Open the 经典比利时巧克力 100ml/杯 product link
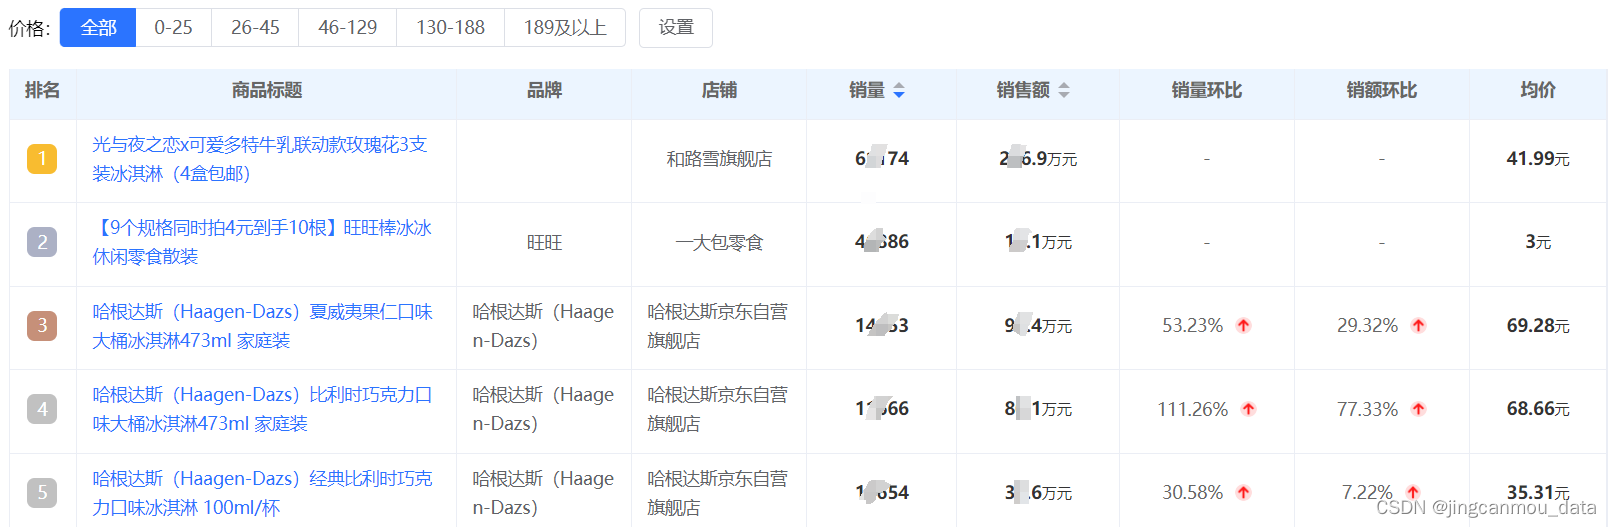Image resolution: width=1611 pixels, height=527 pixels. (x=262, y=493)
